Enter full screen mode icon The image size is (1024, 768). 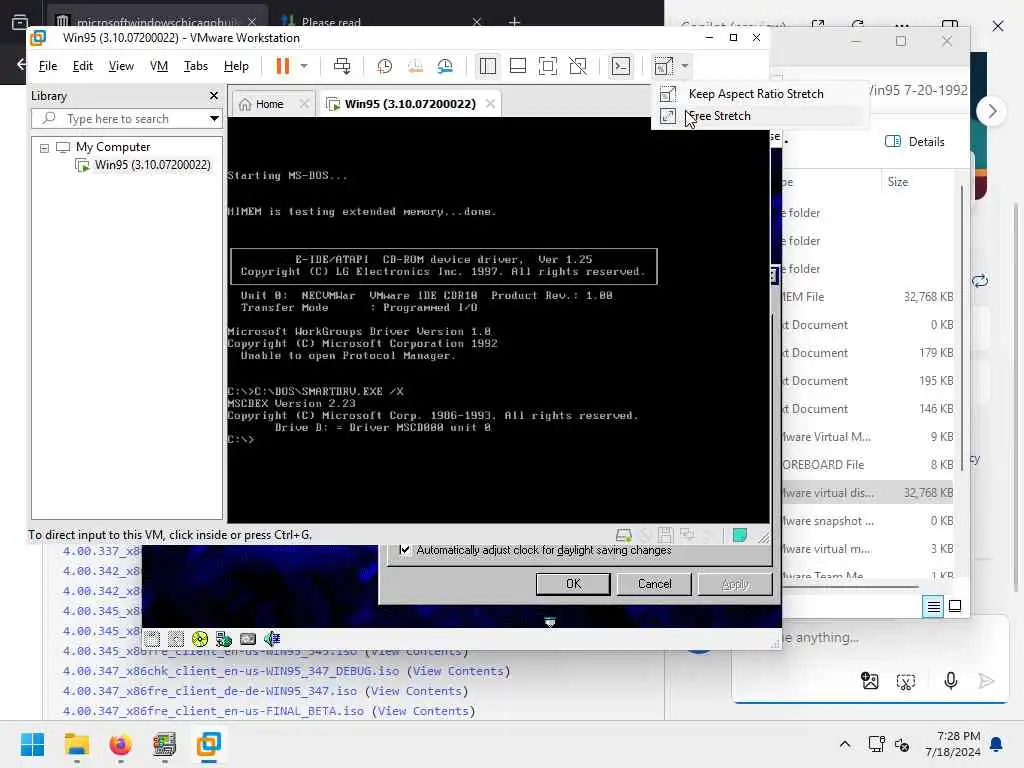(x=548, y=66)
